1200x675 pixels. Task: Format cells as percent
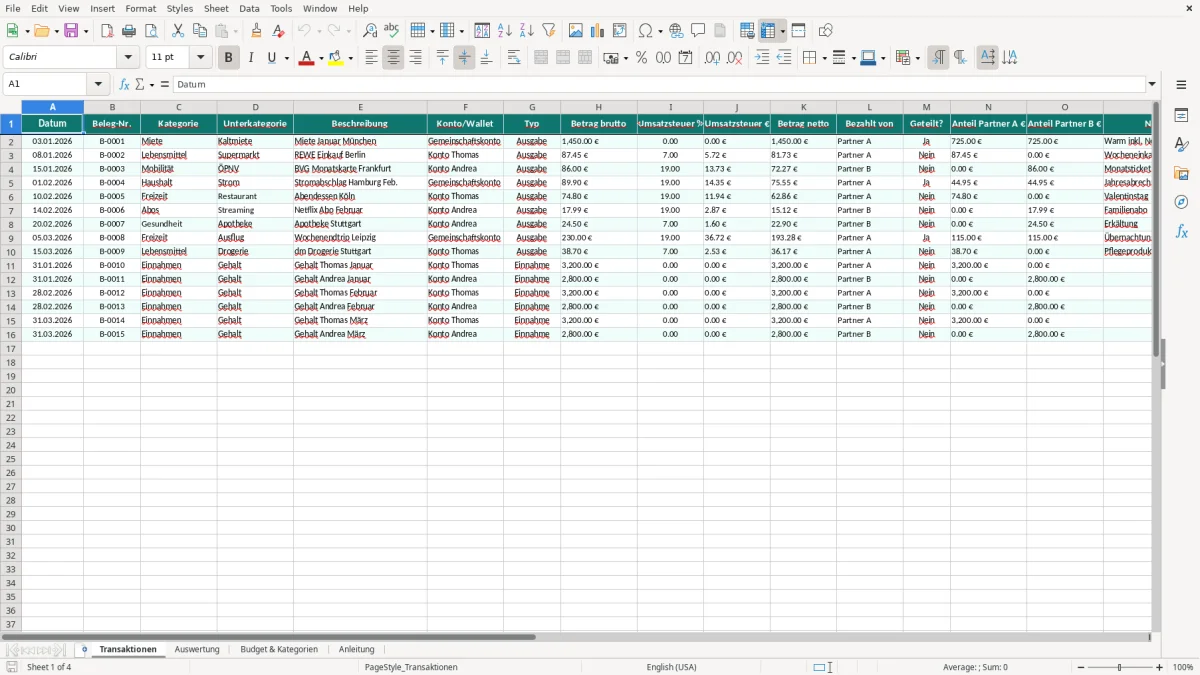(x=641, y=58)
